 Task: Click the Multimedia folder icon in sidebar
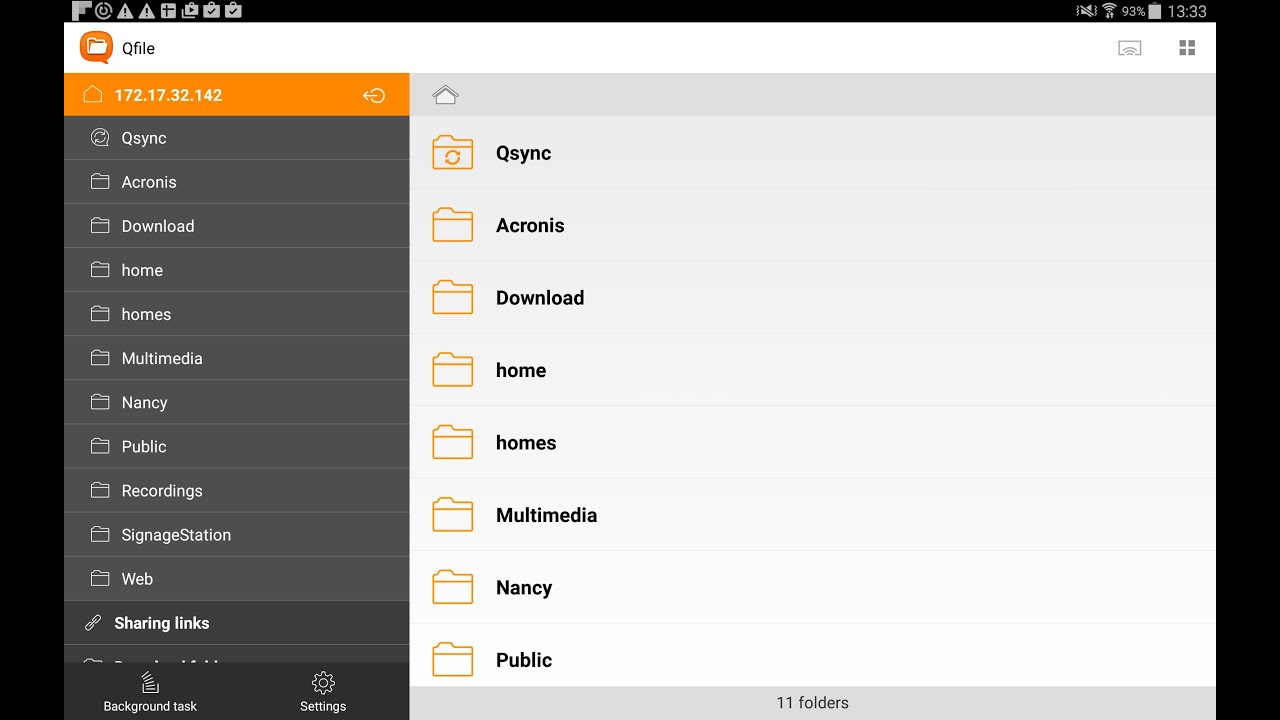(x=100, y=357)
